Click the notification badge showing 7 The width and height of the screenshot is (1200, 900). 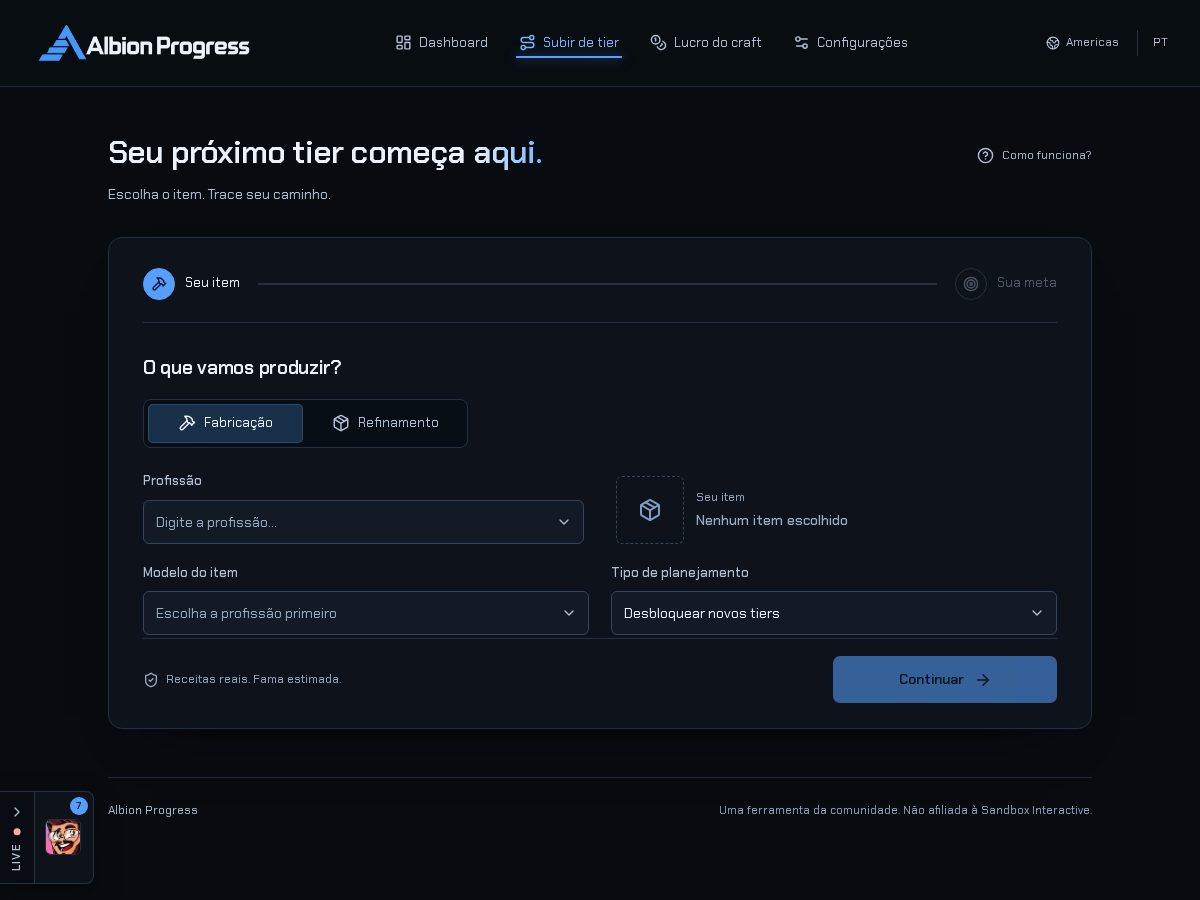point(79,806)
